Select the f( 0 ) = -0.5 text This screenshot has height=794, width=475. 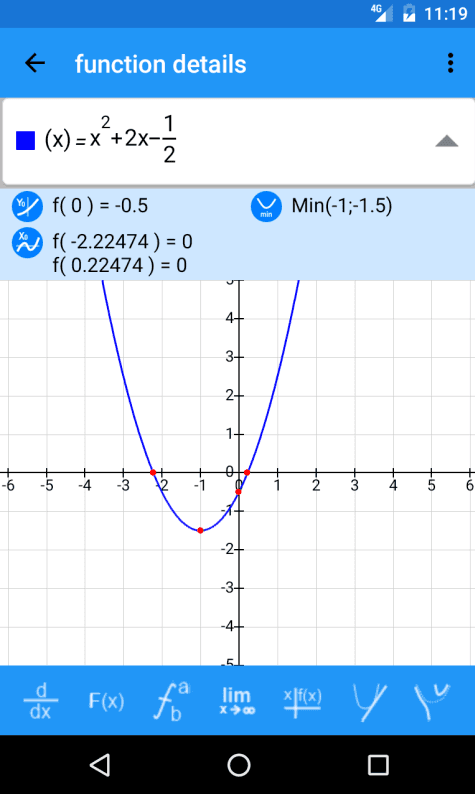coord(100,206)
